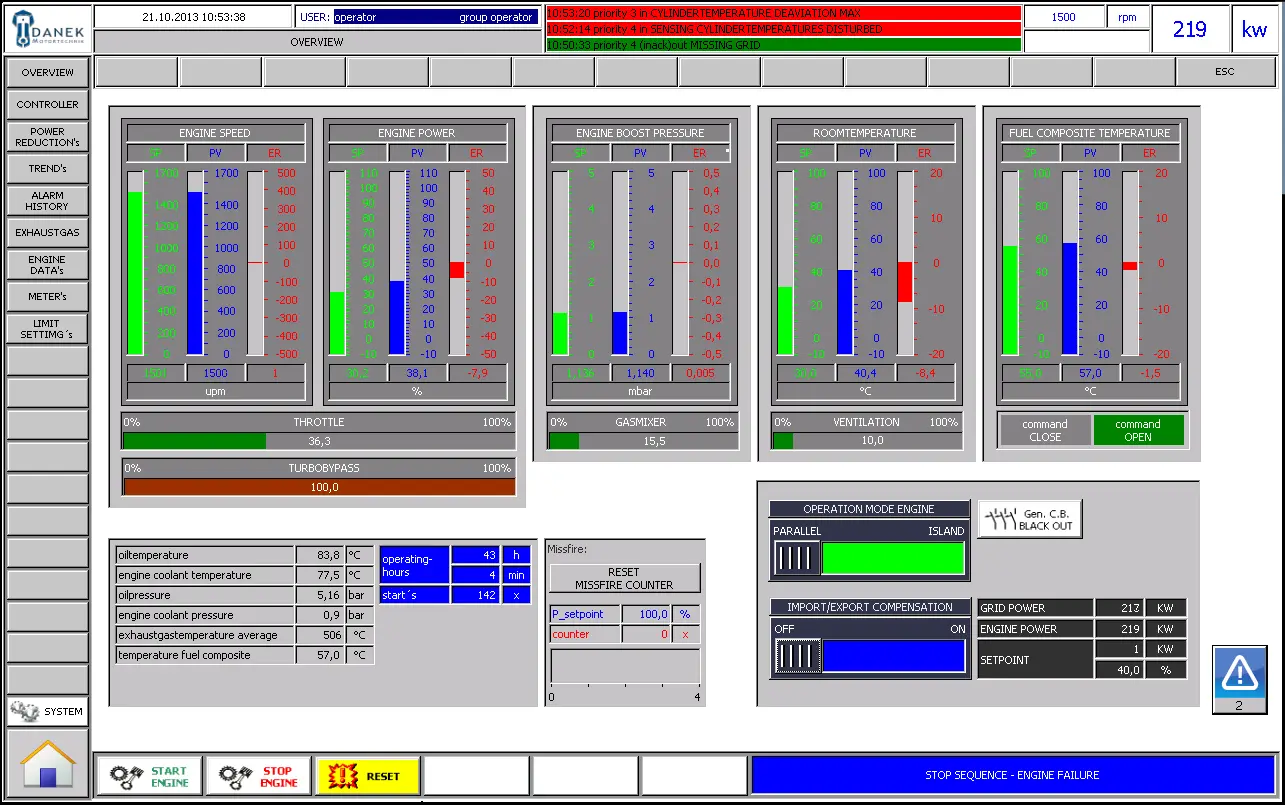Open the CONTROLLER page
The image size is (1285, 805).
47,104
